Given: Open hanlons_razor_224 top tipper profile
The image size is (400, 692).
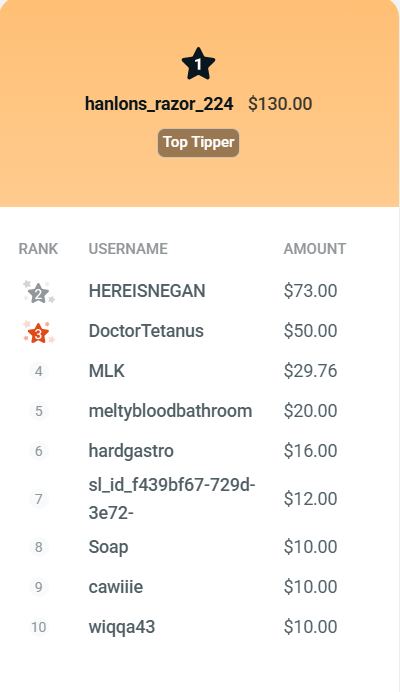Looking at the screenshot, I should (159, 104).
